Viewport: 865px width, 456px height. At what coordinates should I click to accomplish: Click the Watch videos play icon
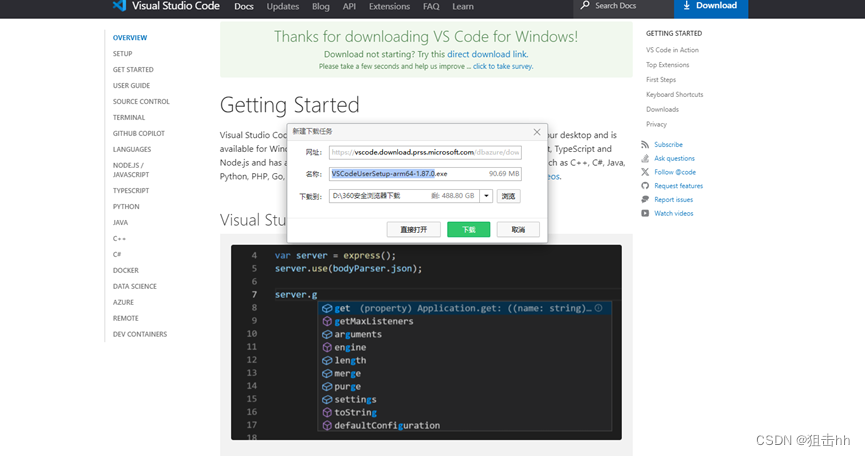pos(645,213)
